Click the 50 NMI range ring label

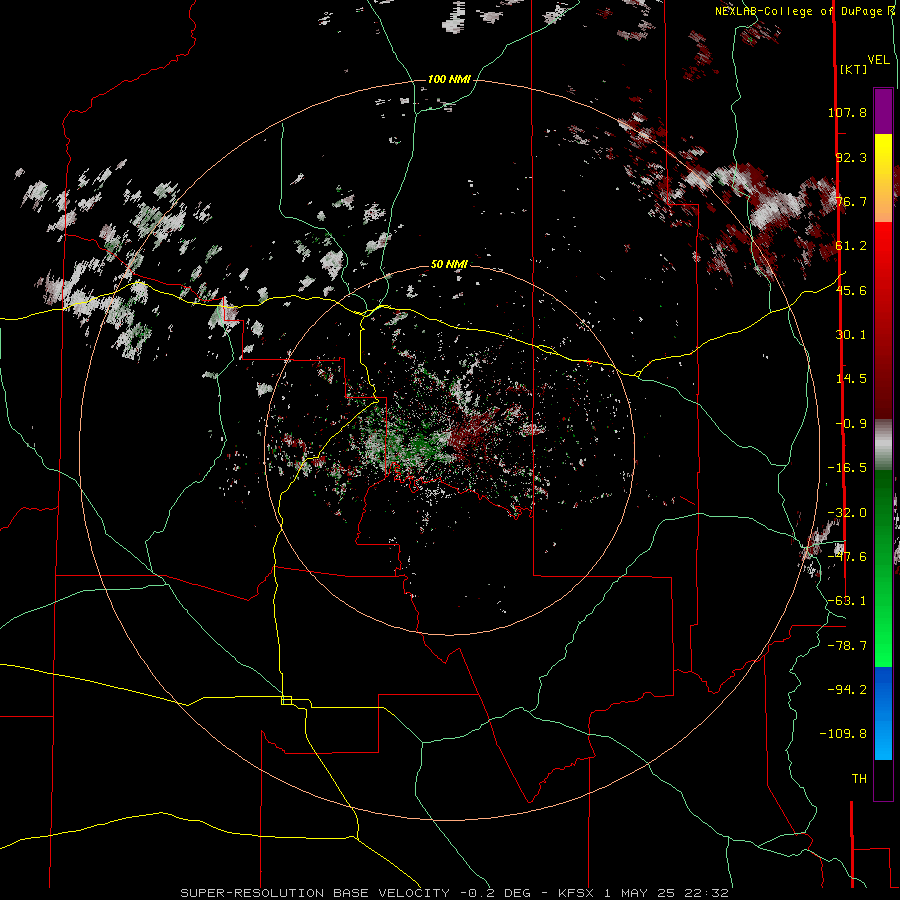(449, 264)
